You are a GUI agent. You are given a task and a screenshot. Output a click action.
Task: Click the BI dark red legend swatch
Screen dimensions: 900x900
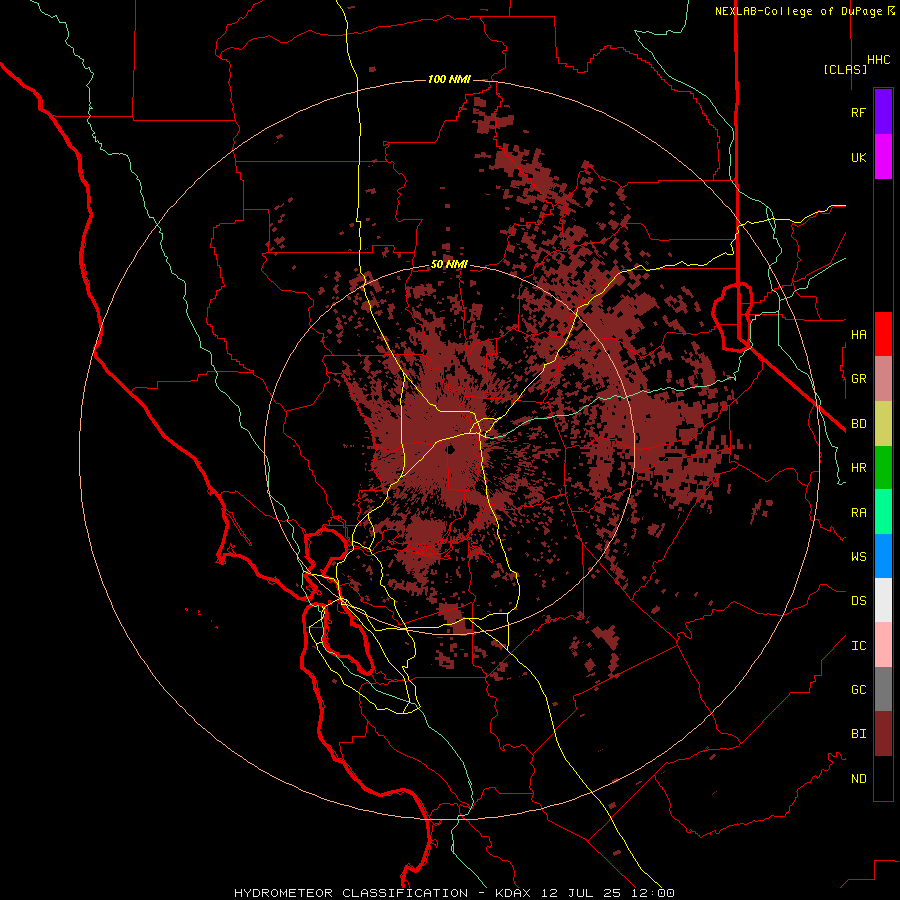883,734
